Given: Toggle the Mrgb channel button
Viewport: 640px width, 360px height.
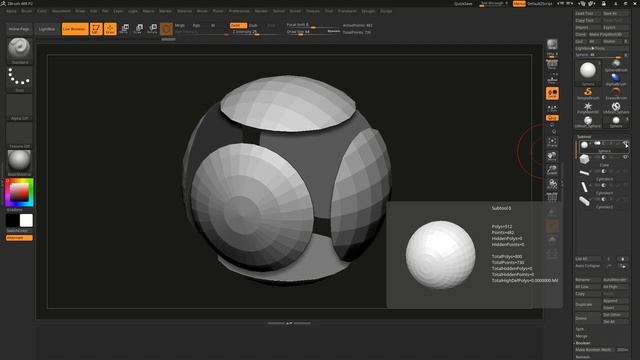Looking at the screenshot, I should click(x=180, y=25).
